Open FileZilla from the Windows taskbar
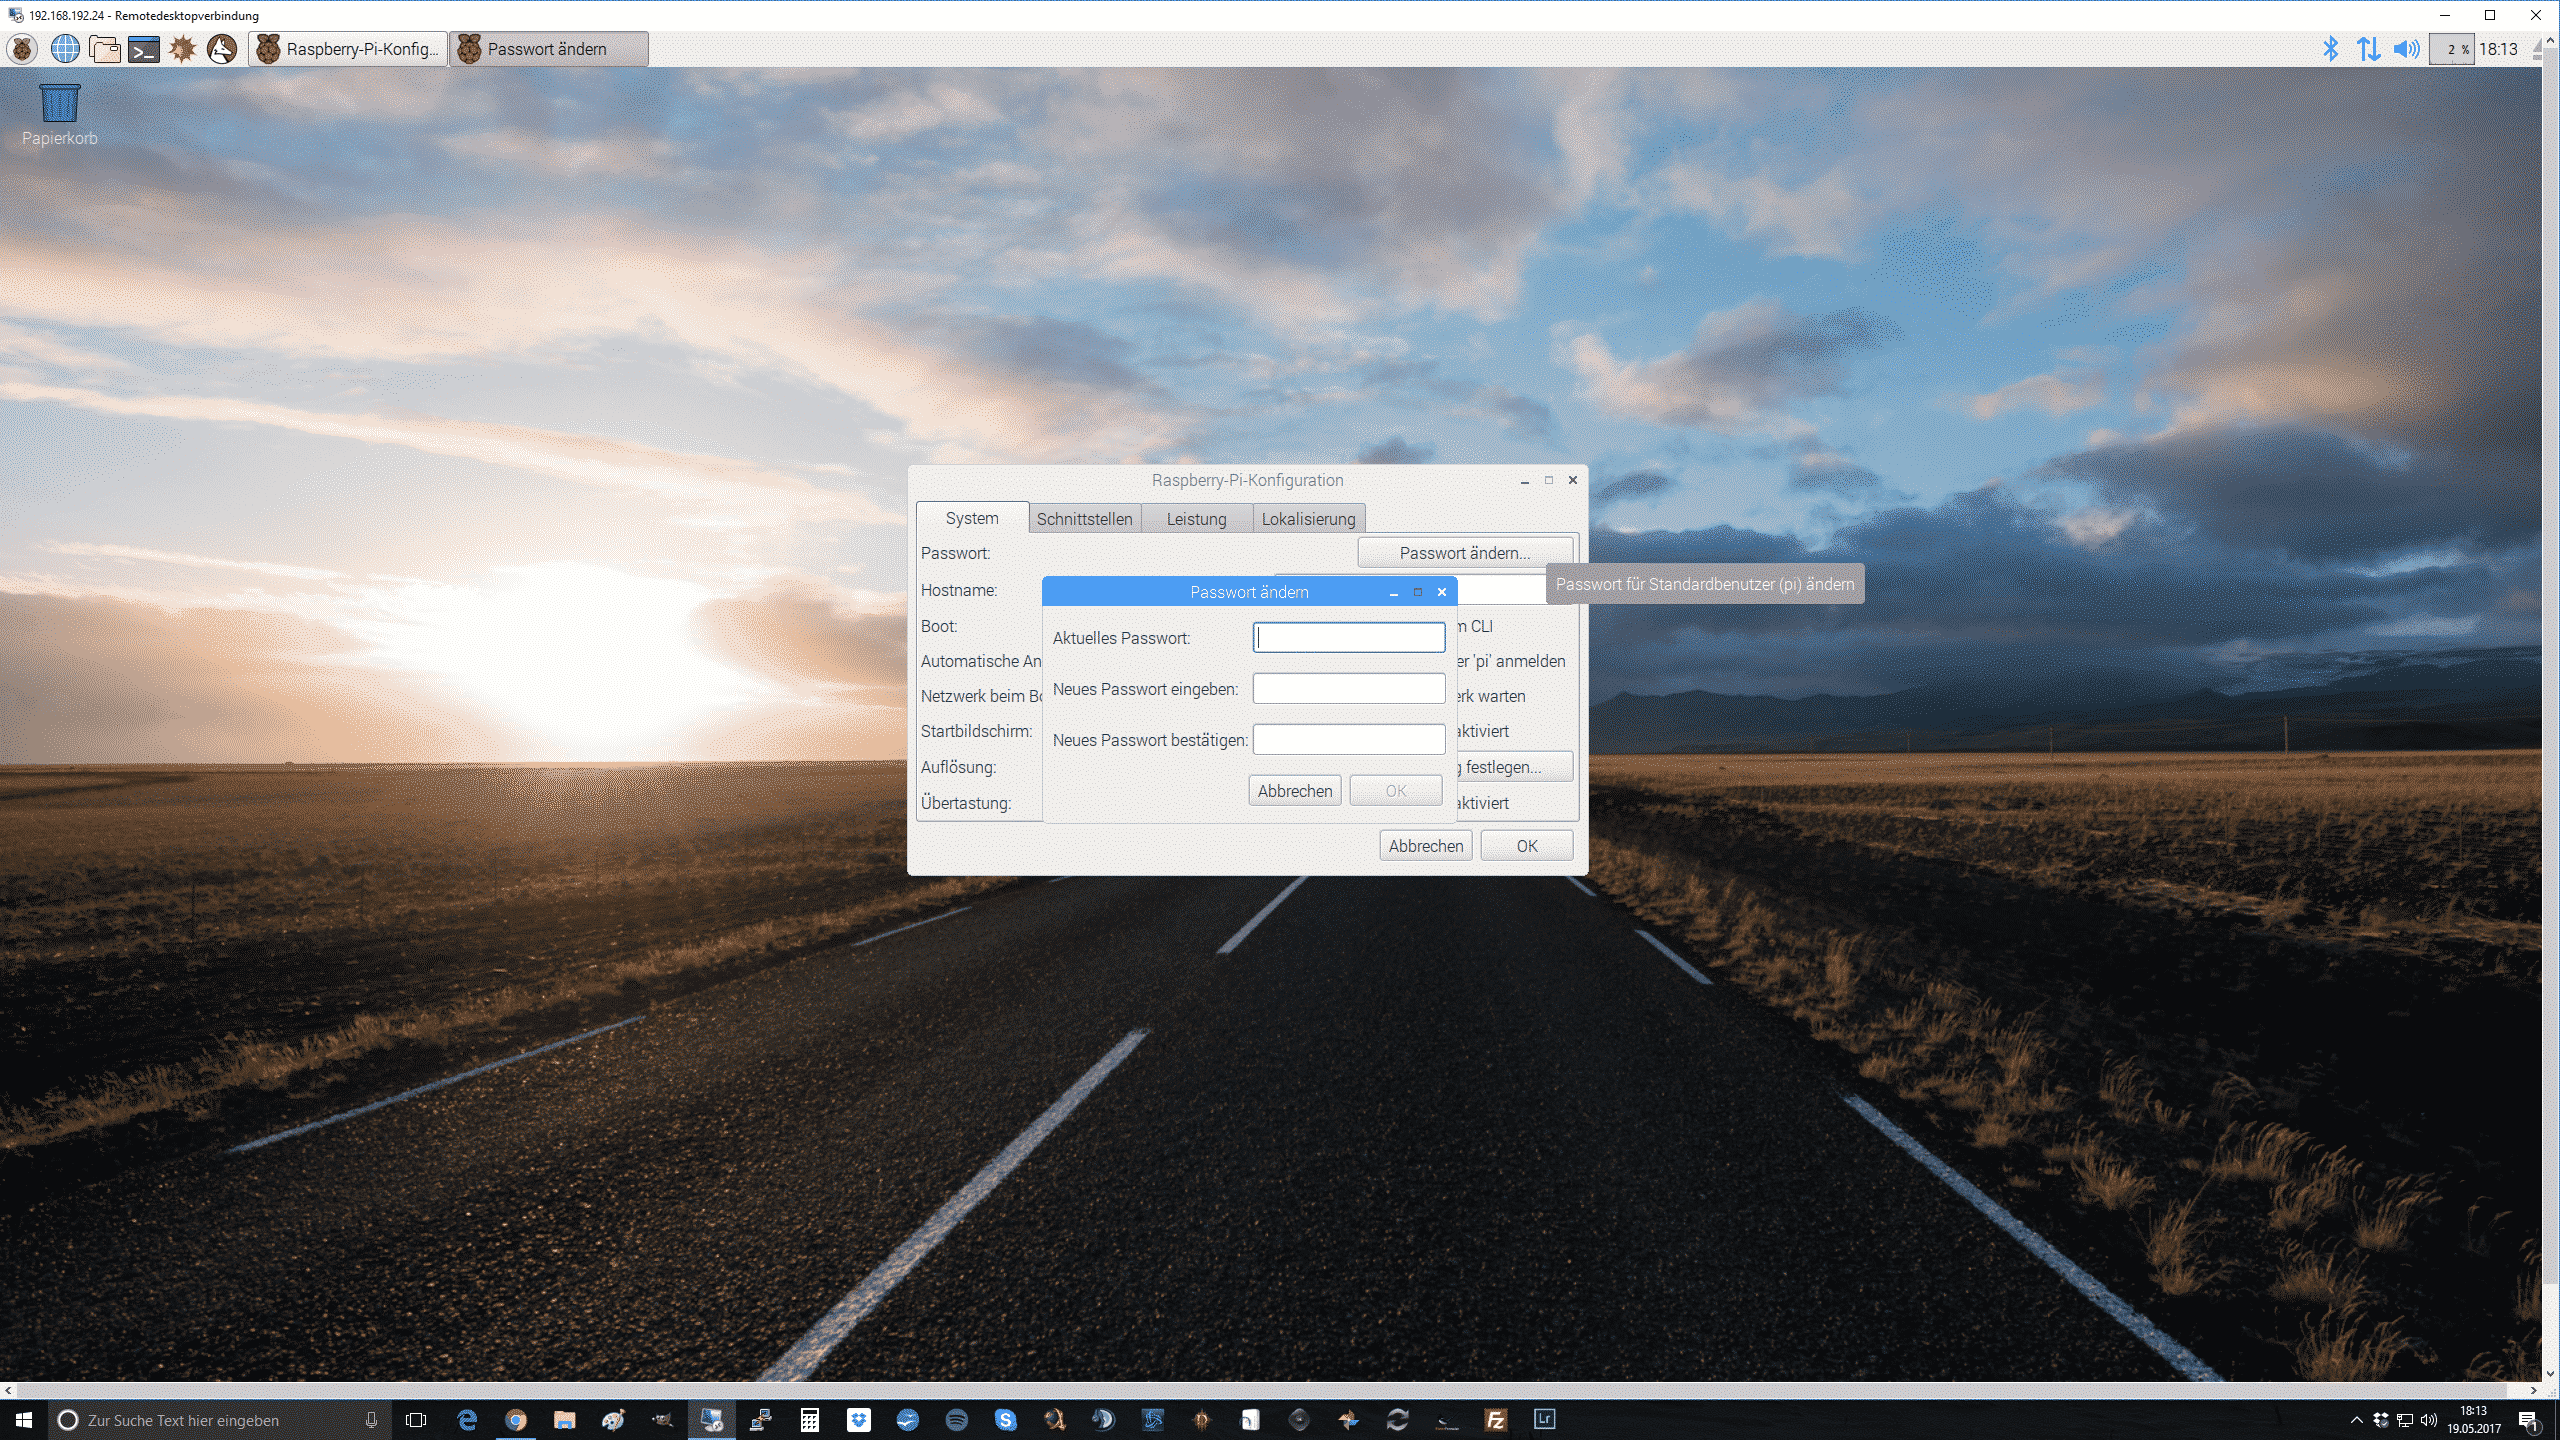2560x1440 pixels. pyautogui.click(x=1496, y=1420)
